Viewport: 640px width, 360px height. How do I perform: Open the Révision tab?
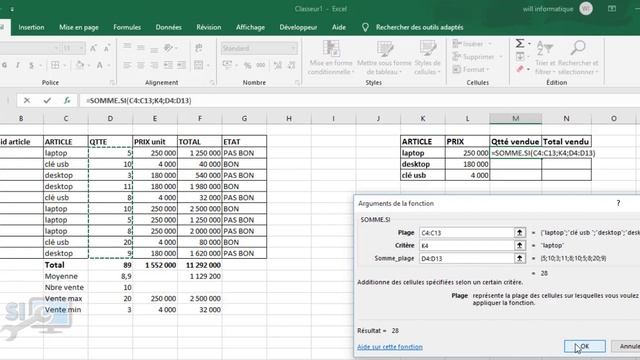(x=209, y=27)
